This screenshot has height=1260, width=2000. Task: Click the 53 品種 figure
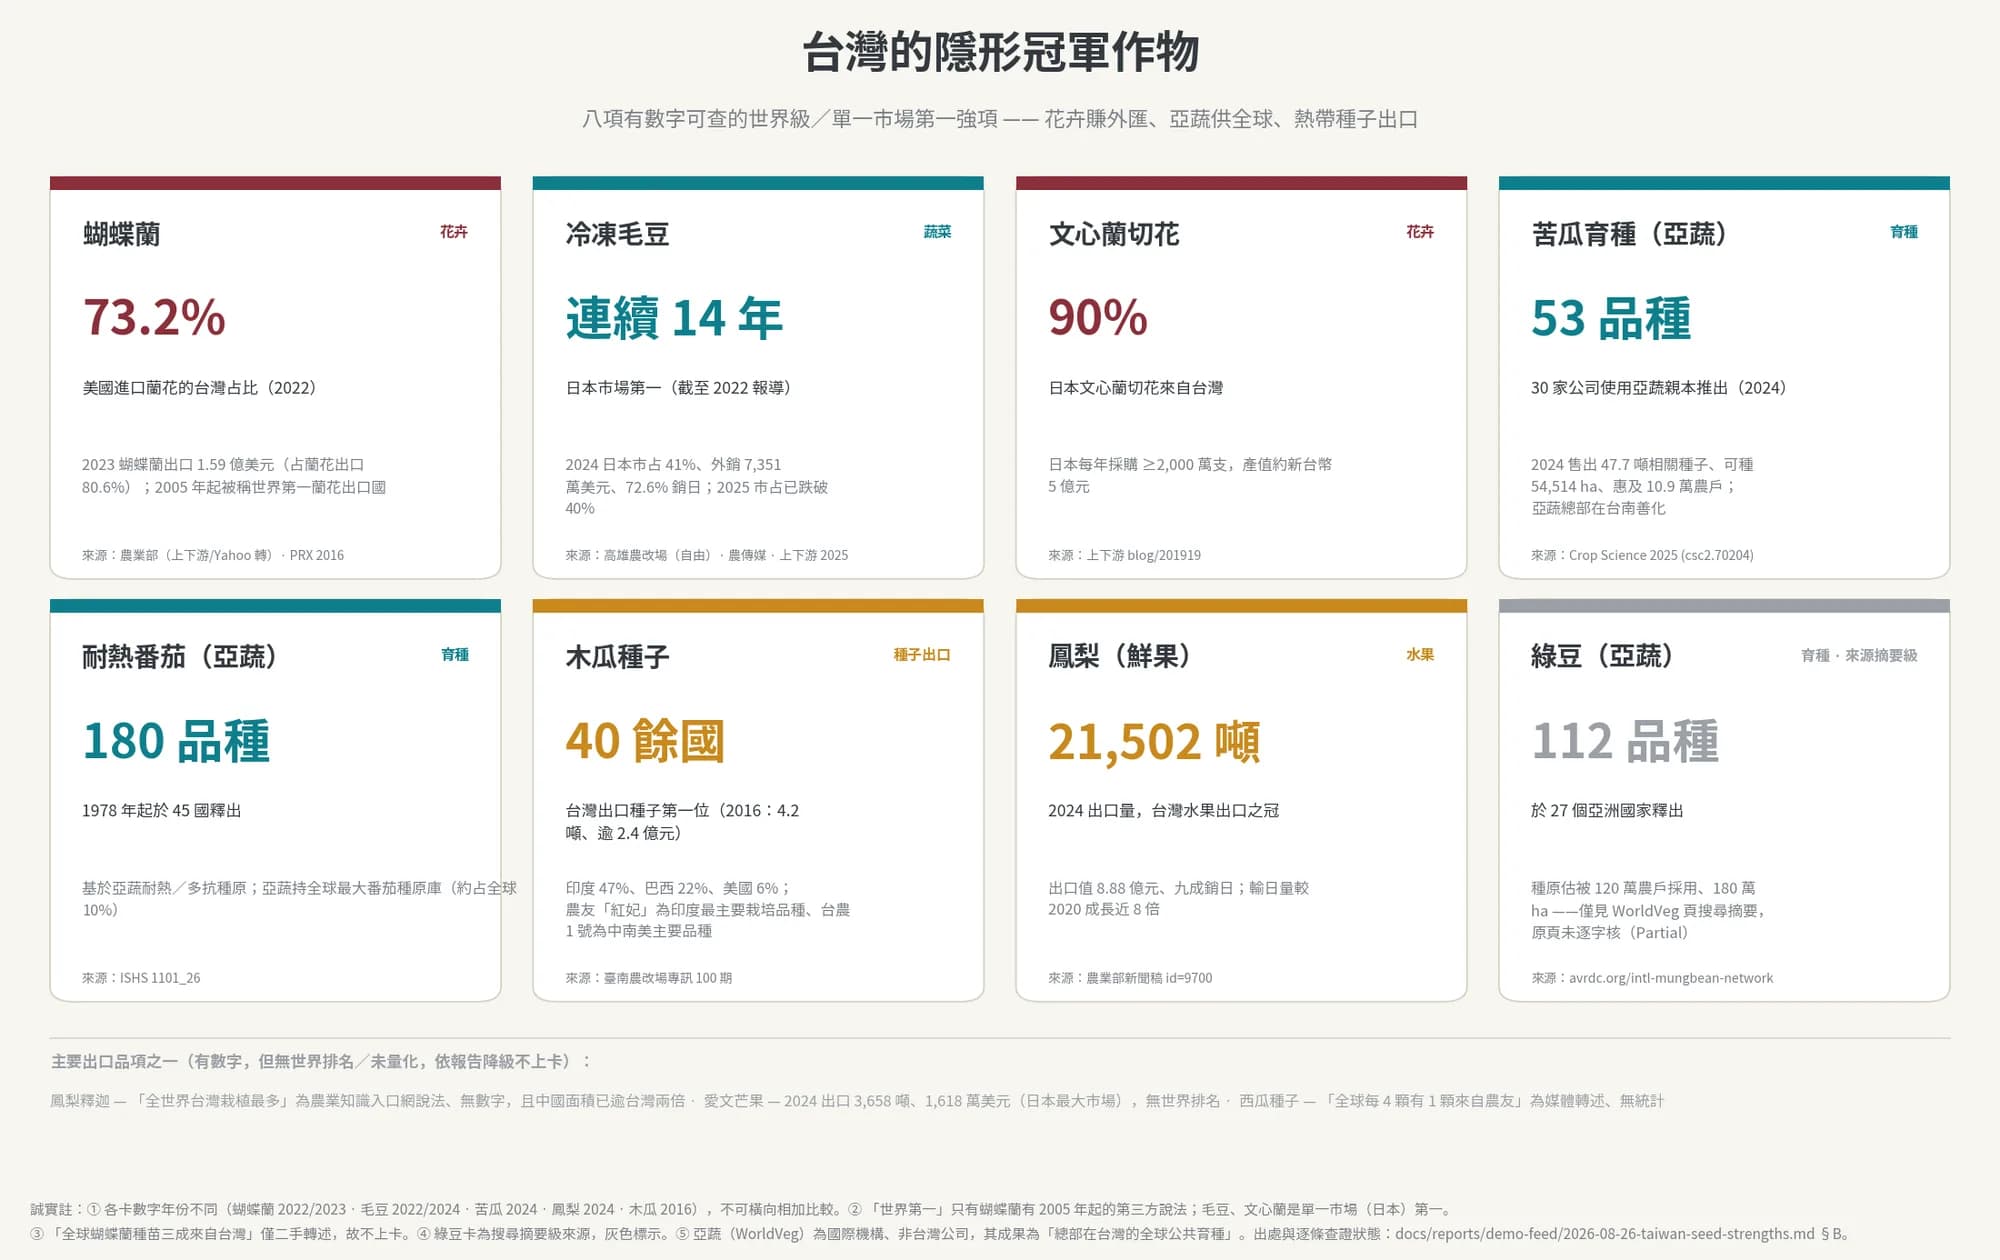coord(1611,318)
